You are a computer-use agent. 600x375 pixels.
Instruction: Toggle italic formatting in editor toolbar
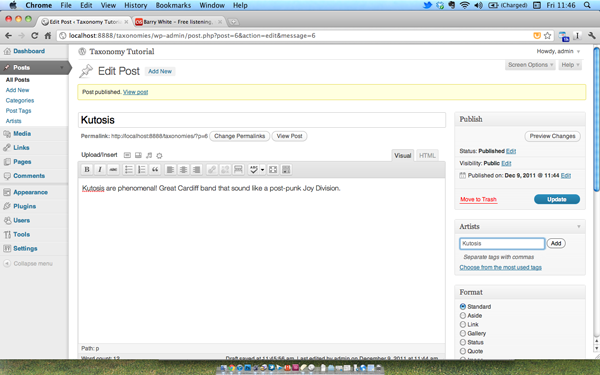100,170
